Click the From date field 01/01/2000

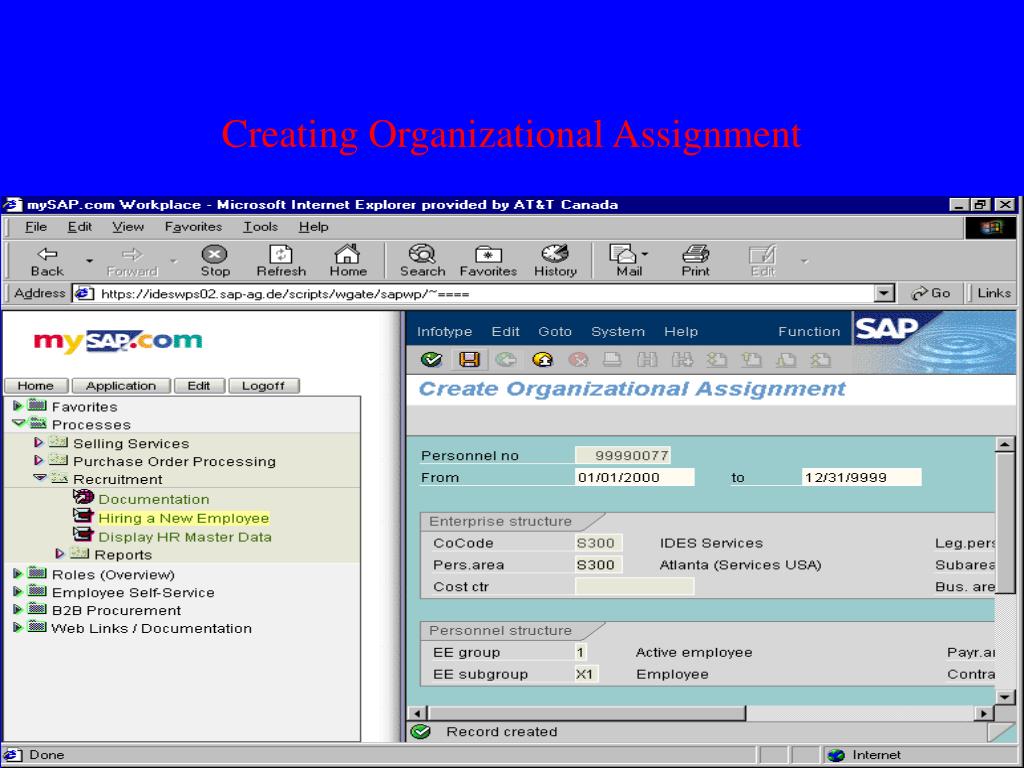click(x=635, y=477)
